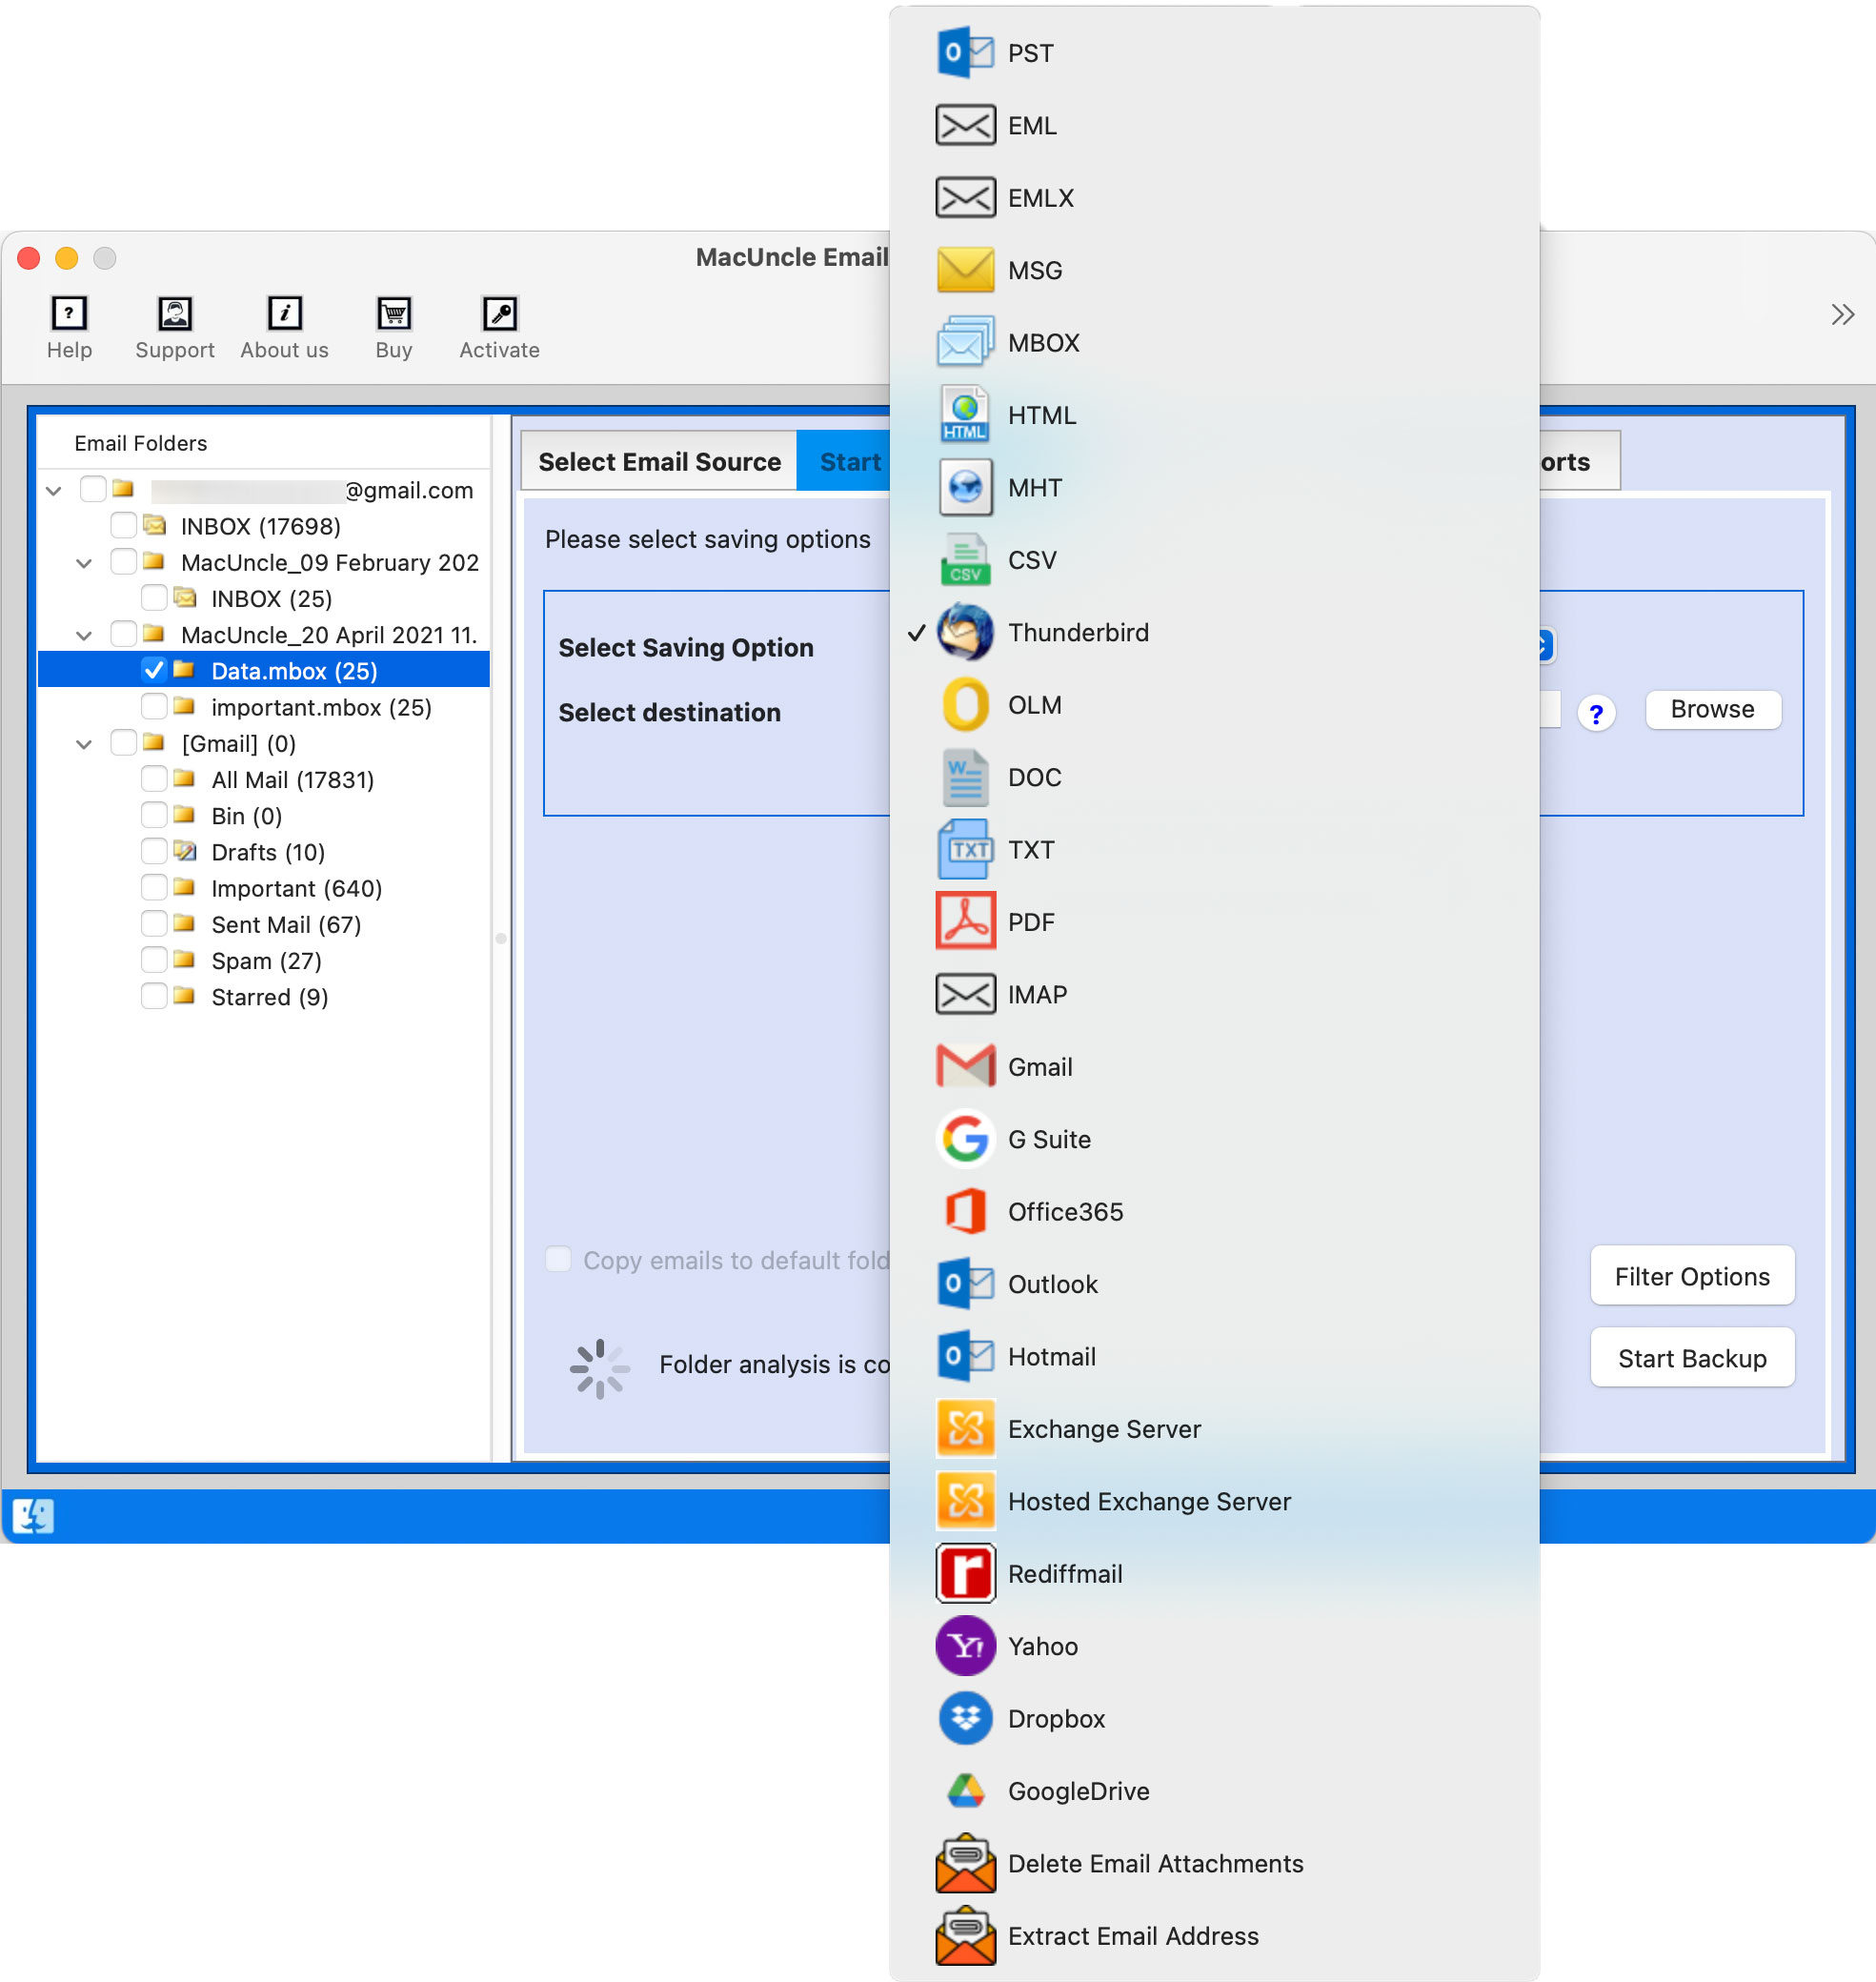
Task: Select Gmail from the format list
Action: coord(1040,1066)
